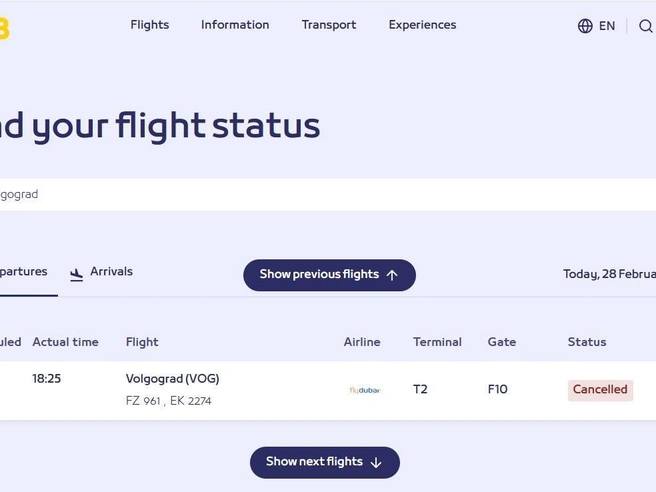656x492 pixels.
Task: Open the Today, 28 February date selector
Action: coord(610,274)
